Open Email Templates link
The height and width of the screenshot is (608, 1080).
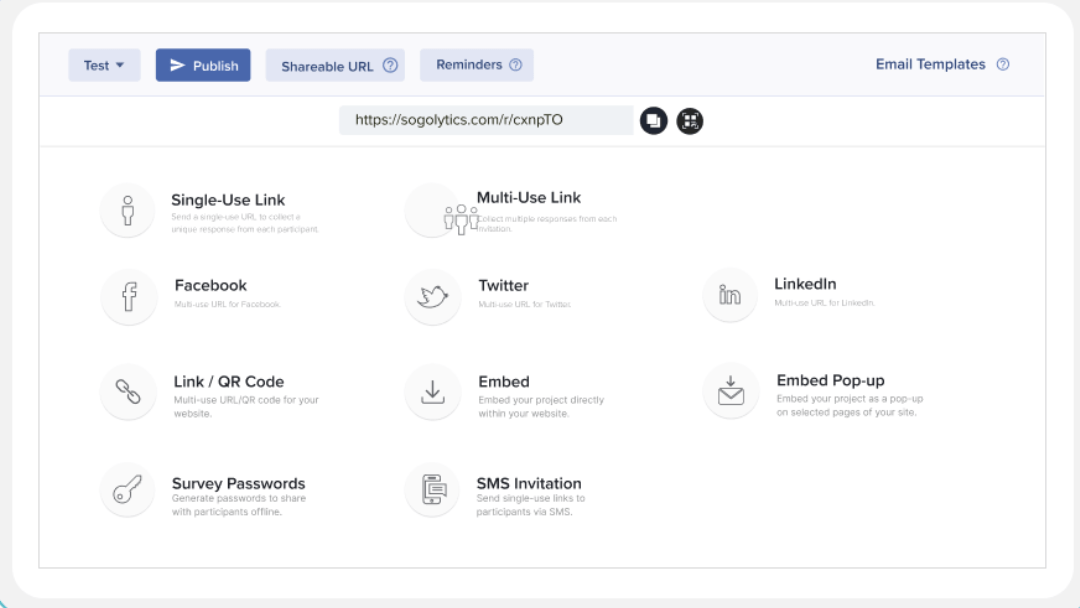coord(931,64)
